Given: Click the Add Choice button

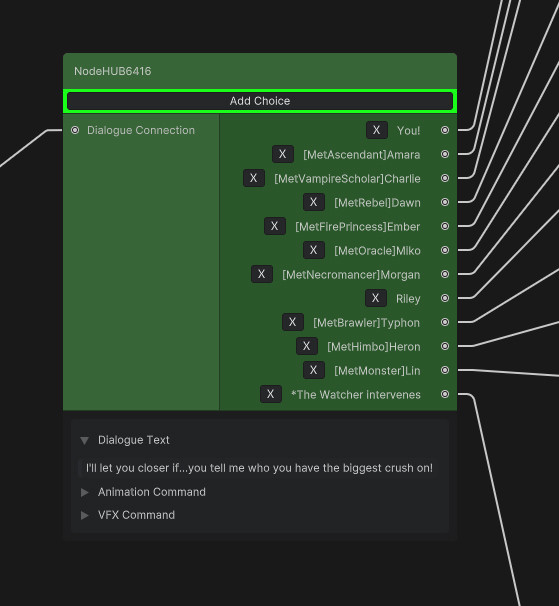Looking at the screenshot, I should [260, 101].
